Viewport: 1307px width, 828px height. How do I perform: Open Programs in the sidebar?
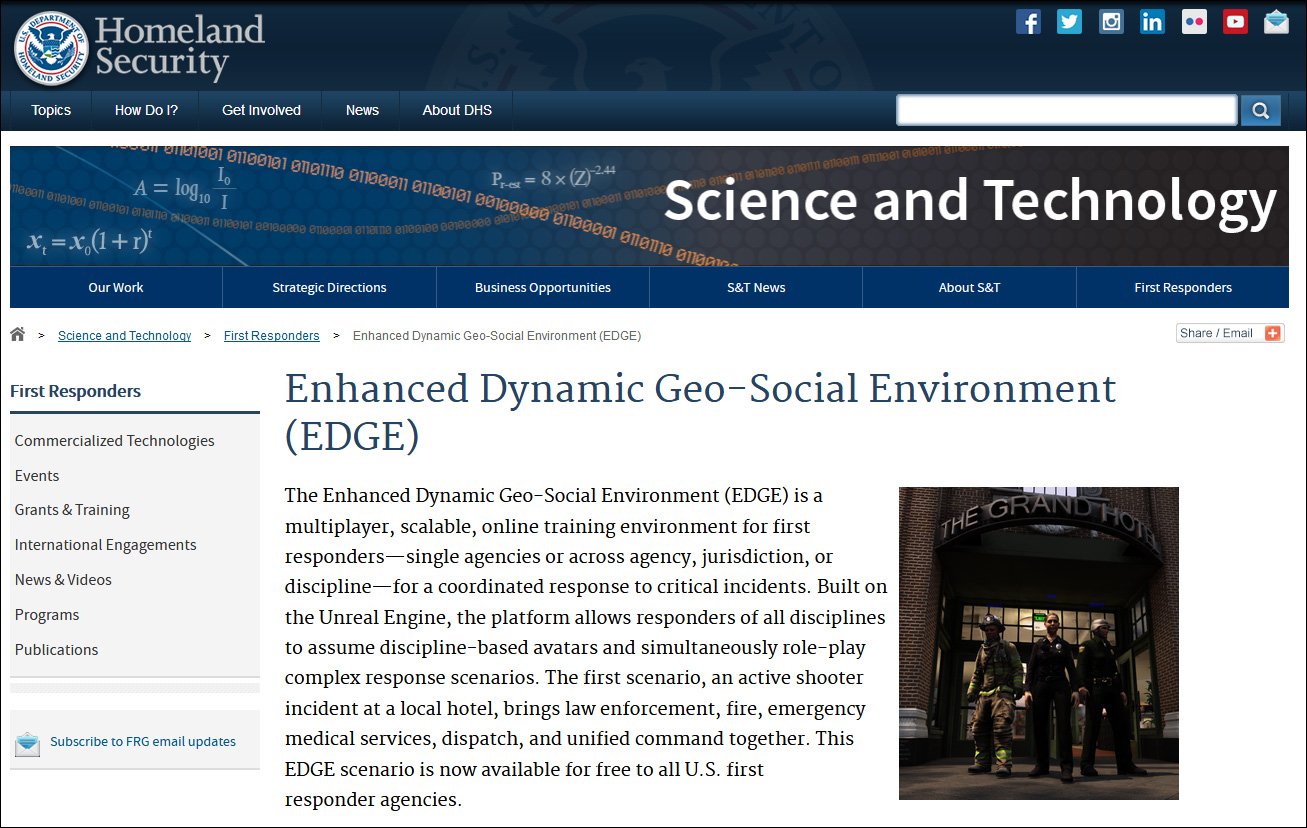(x=47, y=615)
